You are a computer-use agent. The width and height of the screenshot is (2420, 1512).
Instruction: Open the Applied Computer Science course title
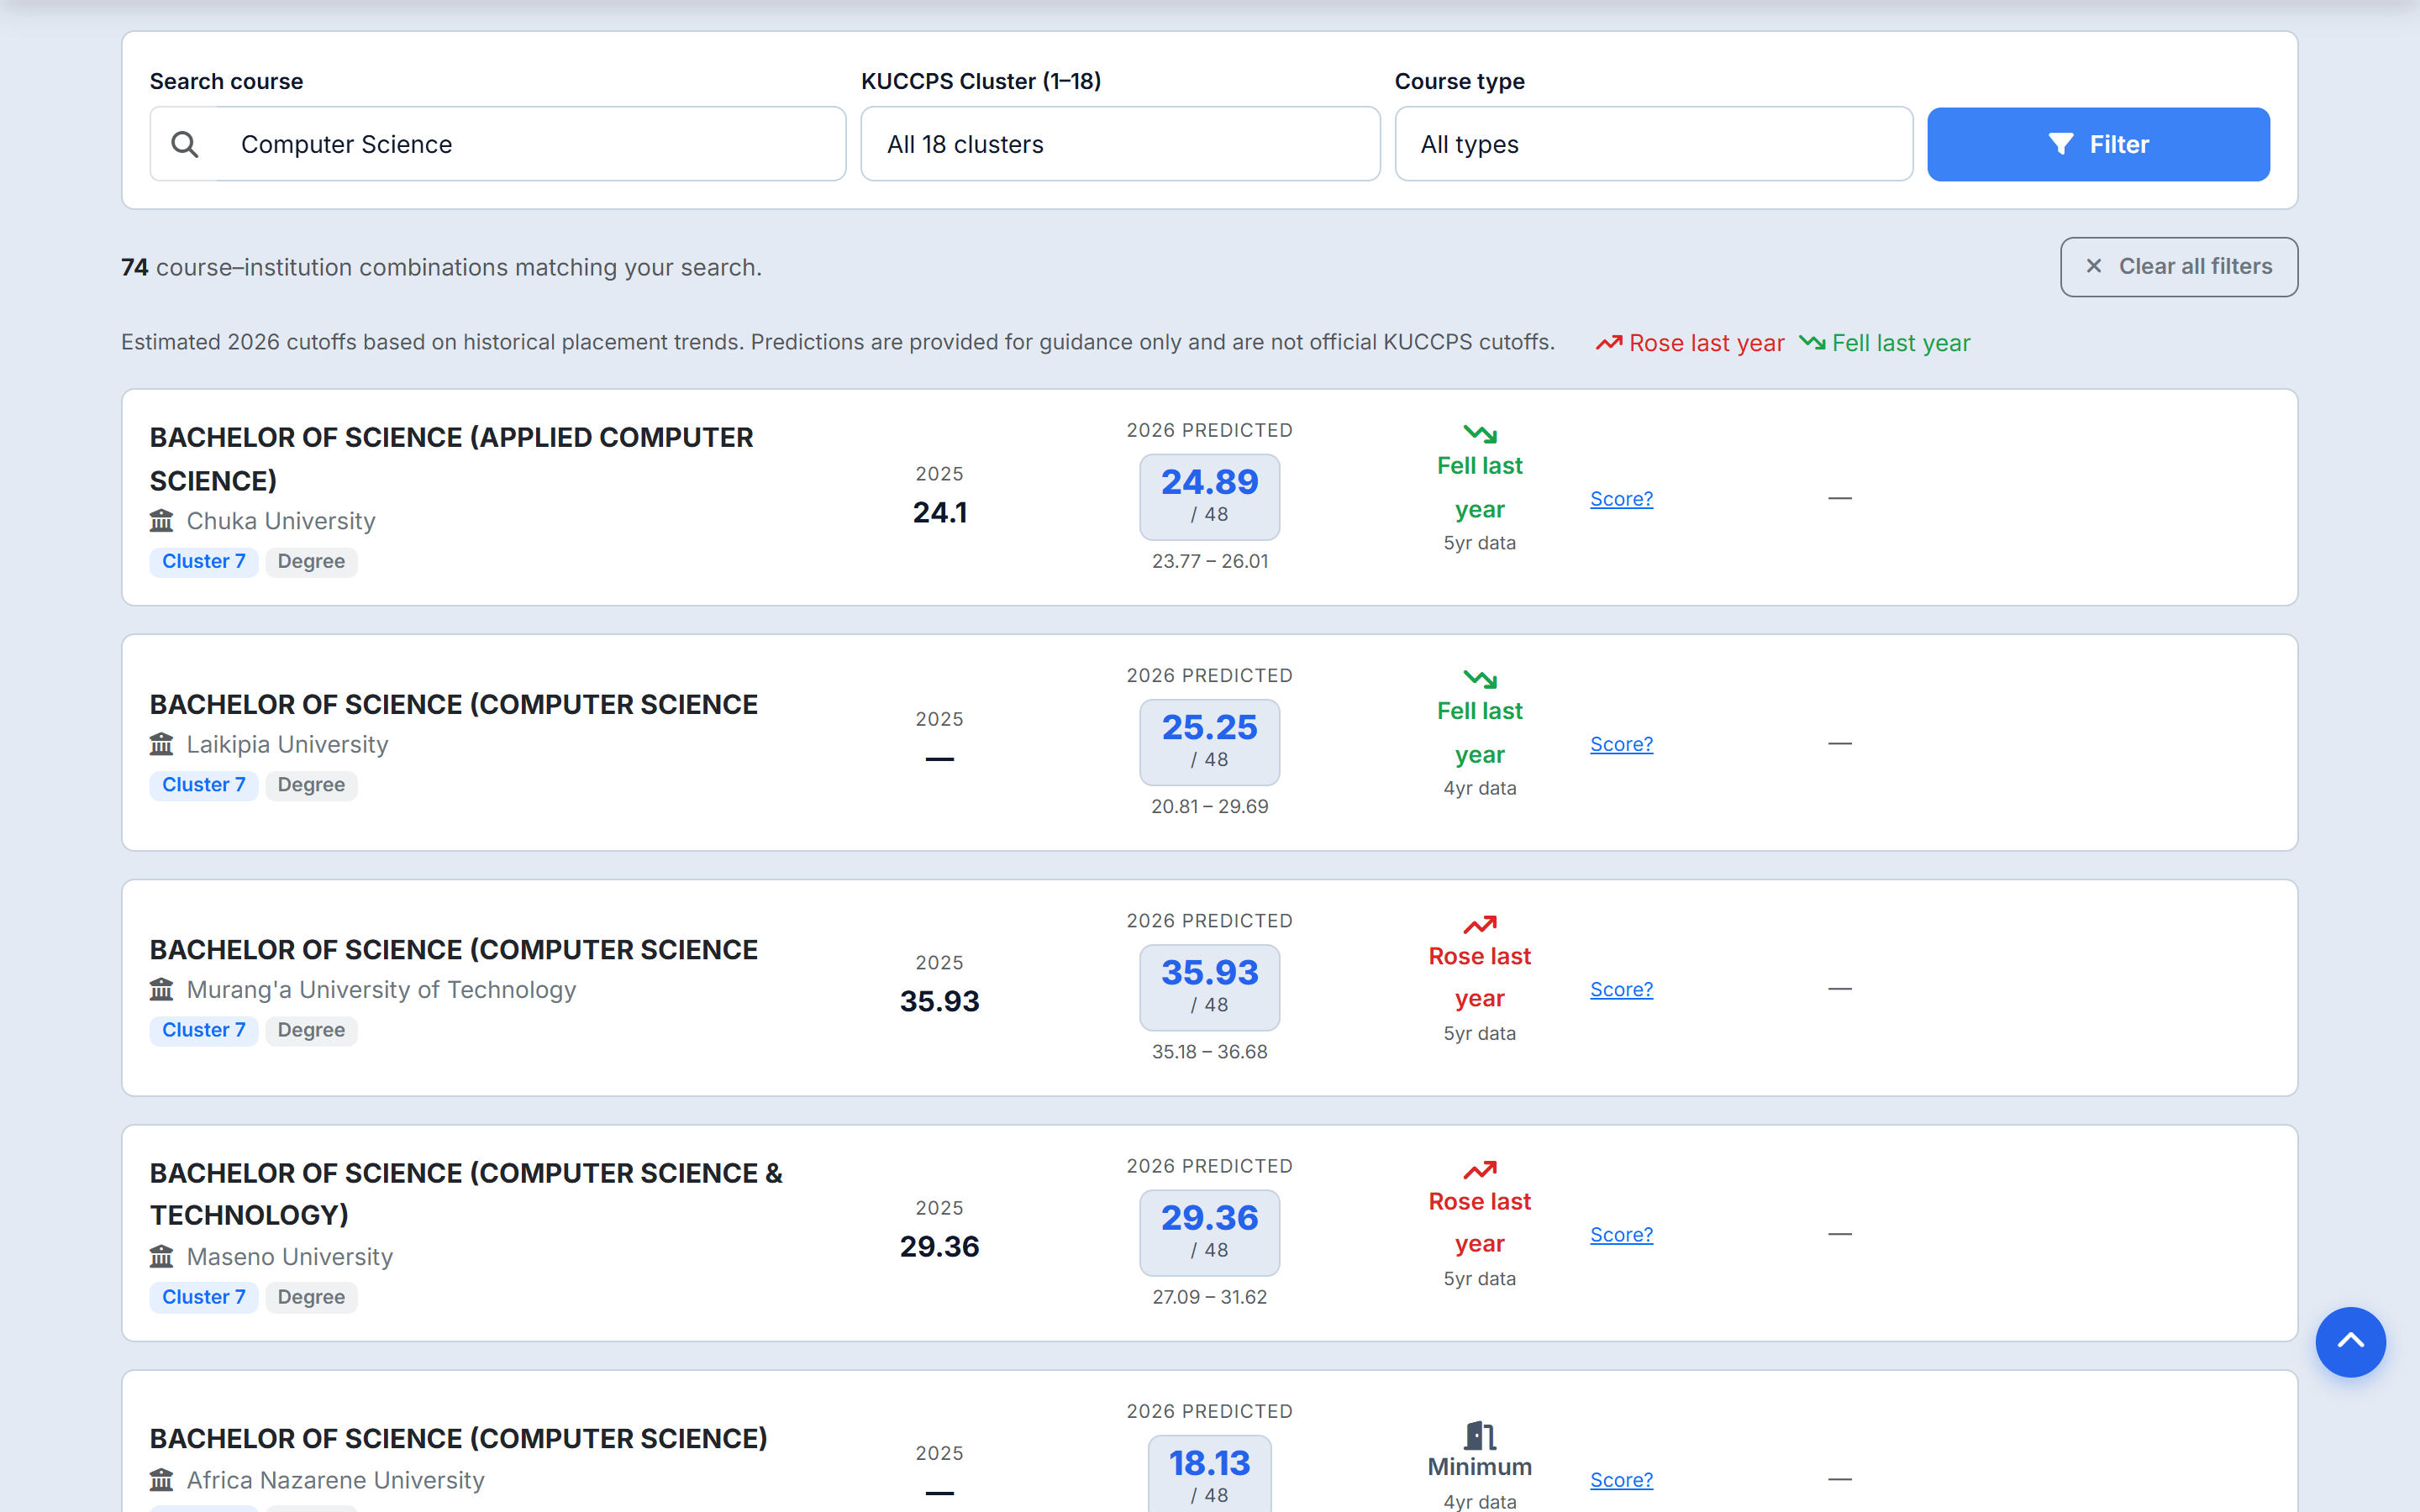451,459
